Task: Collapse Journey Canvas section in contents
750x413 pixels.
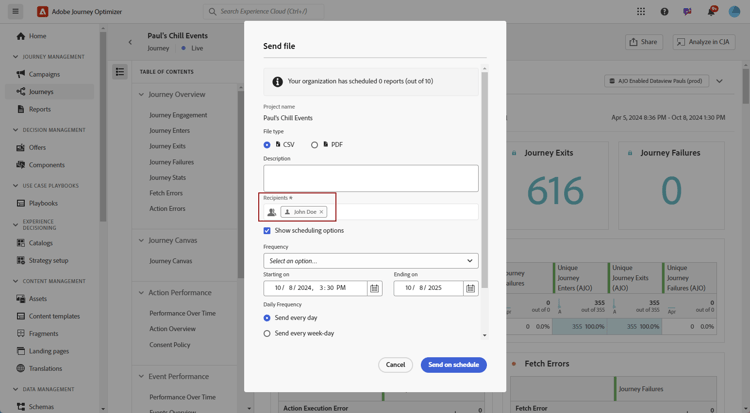Action: [141, 240]
